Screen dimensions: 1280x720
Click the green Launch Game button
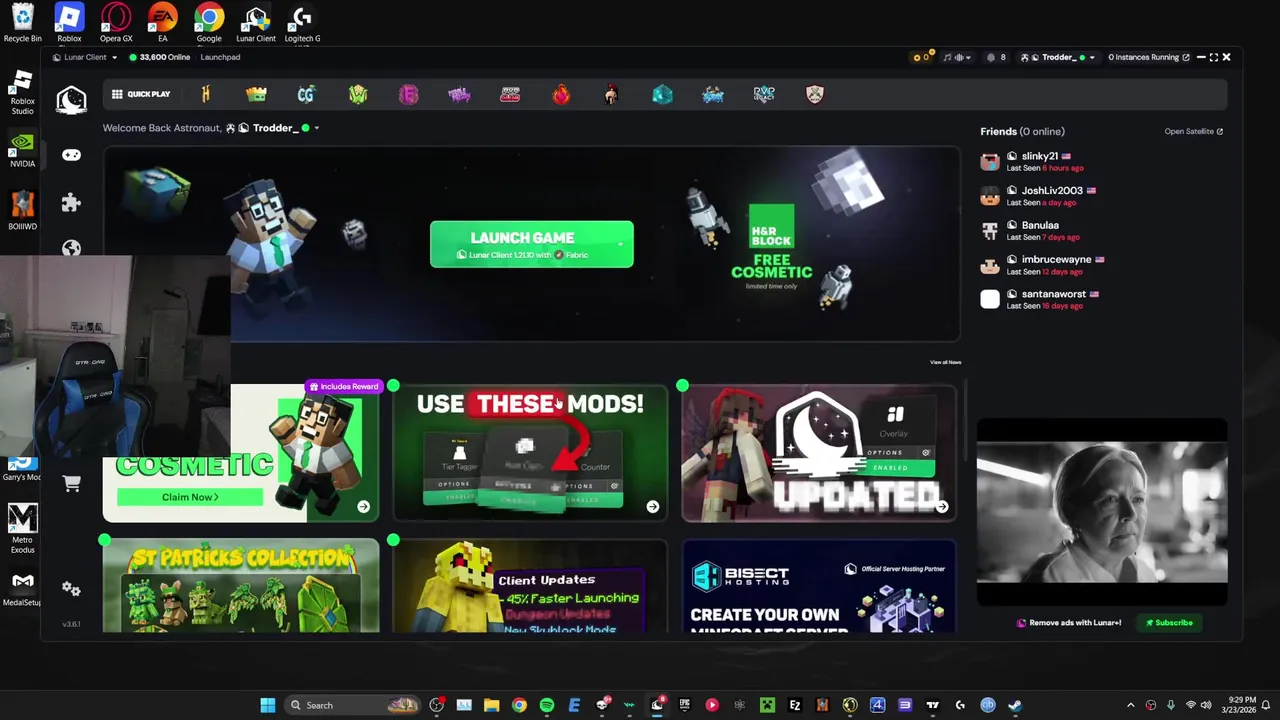coord(531,244)
